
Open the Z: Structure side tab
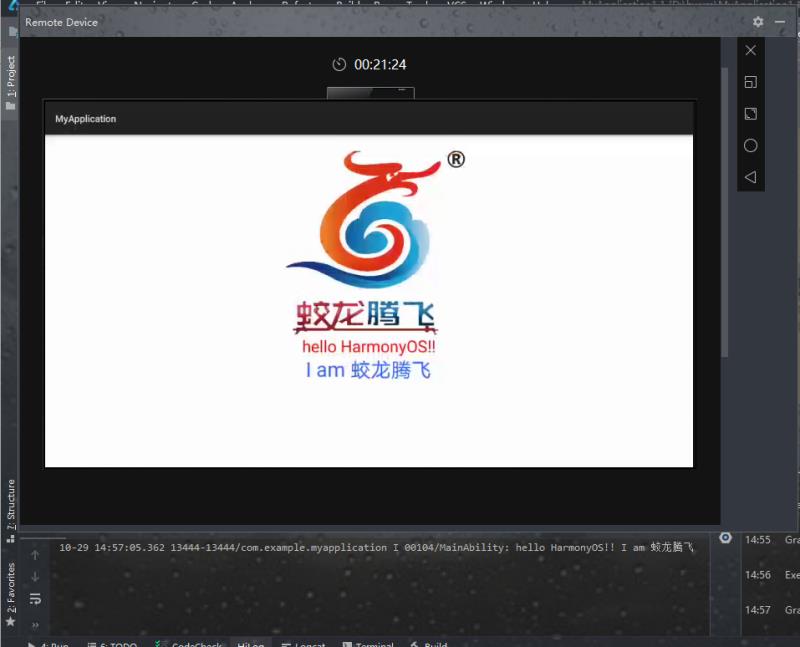[x=11, y=503]
